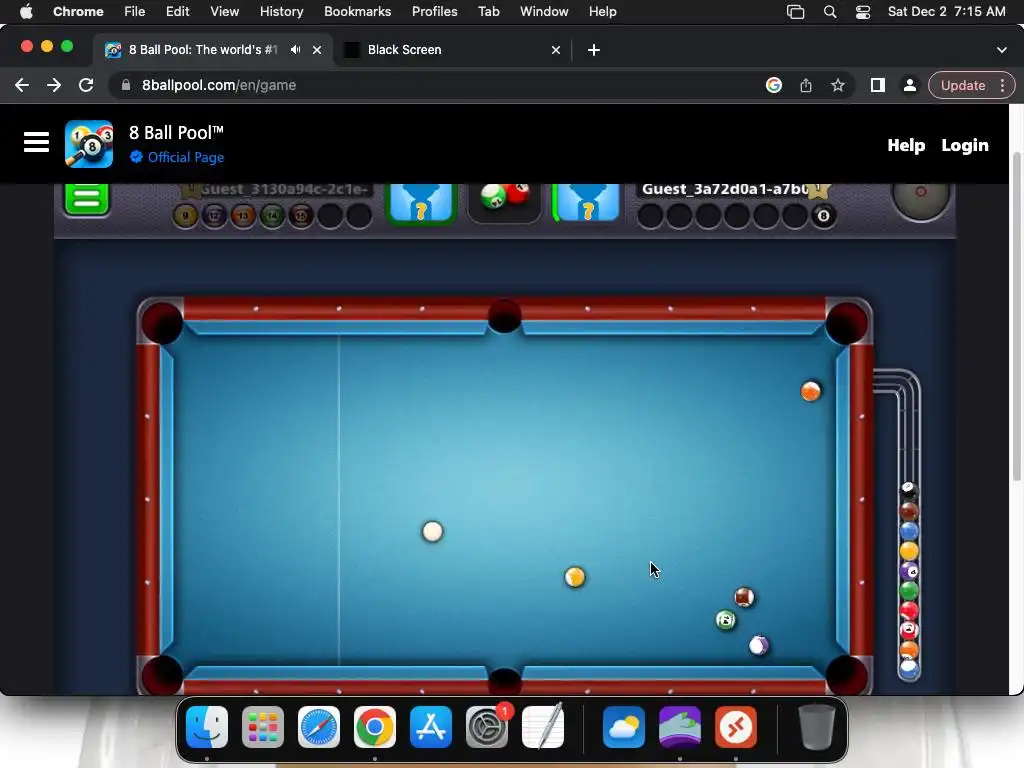The width and height of the screenshot is (1024, 768).
Task: Click the date and time in menu bar
Action: coord(946,11)
